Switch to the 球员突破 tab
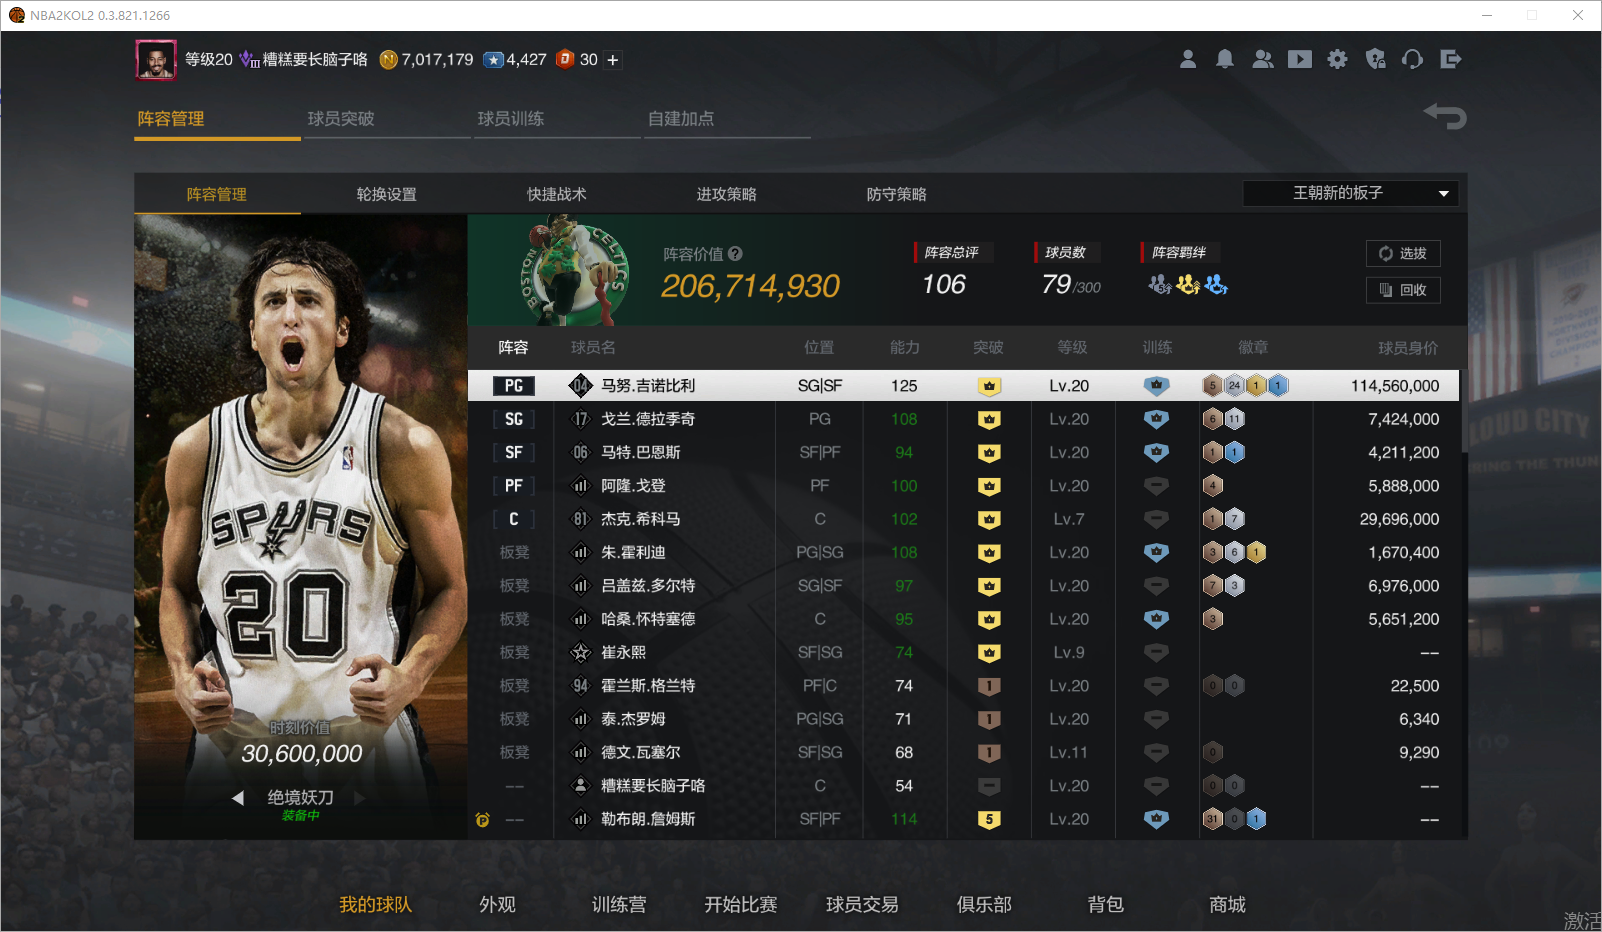The image size is (1602, 932). (341, 119)
